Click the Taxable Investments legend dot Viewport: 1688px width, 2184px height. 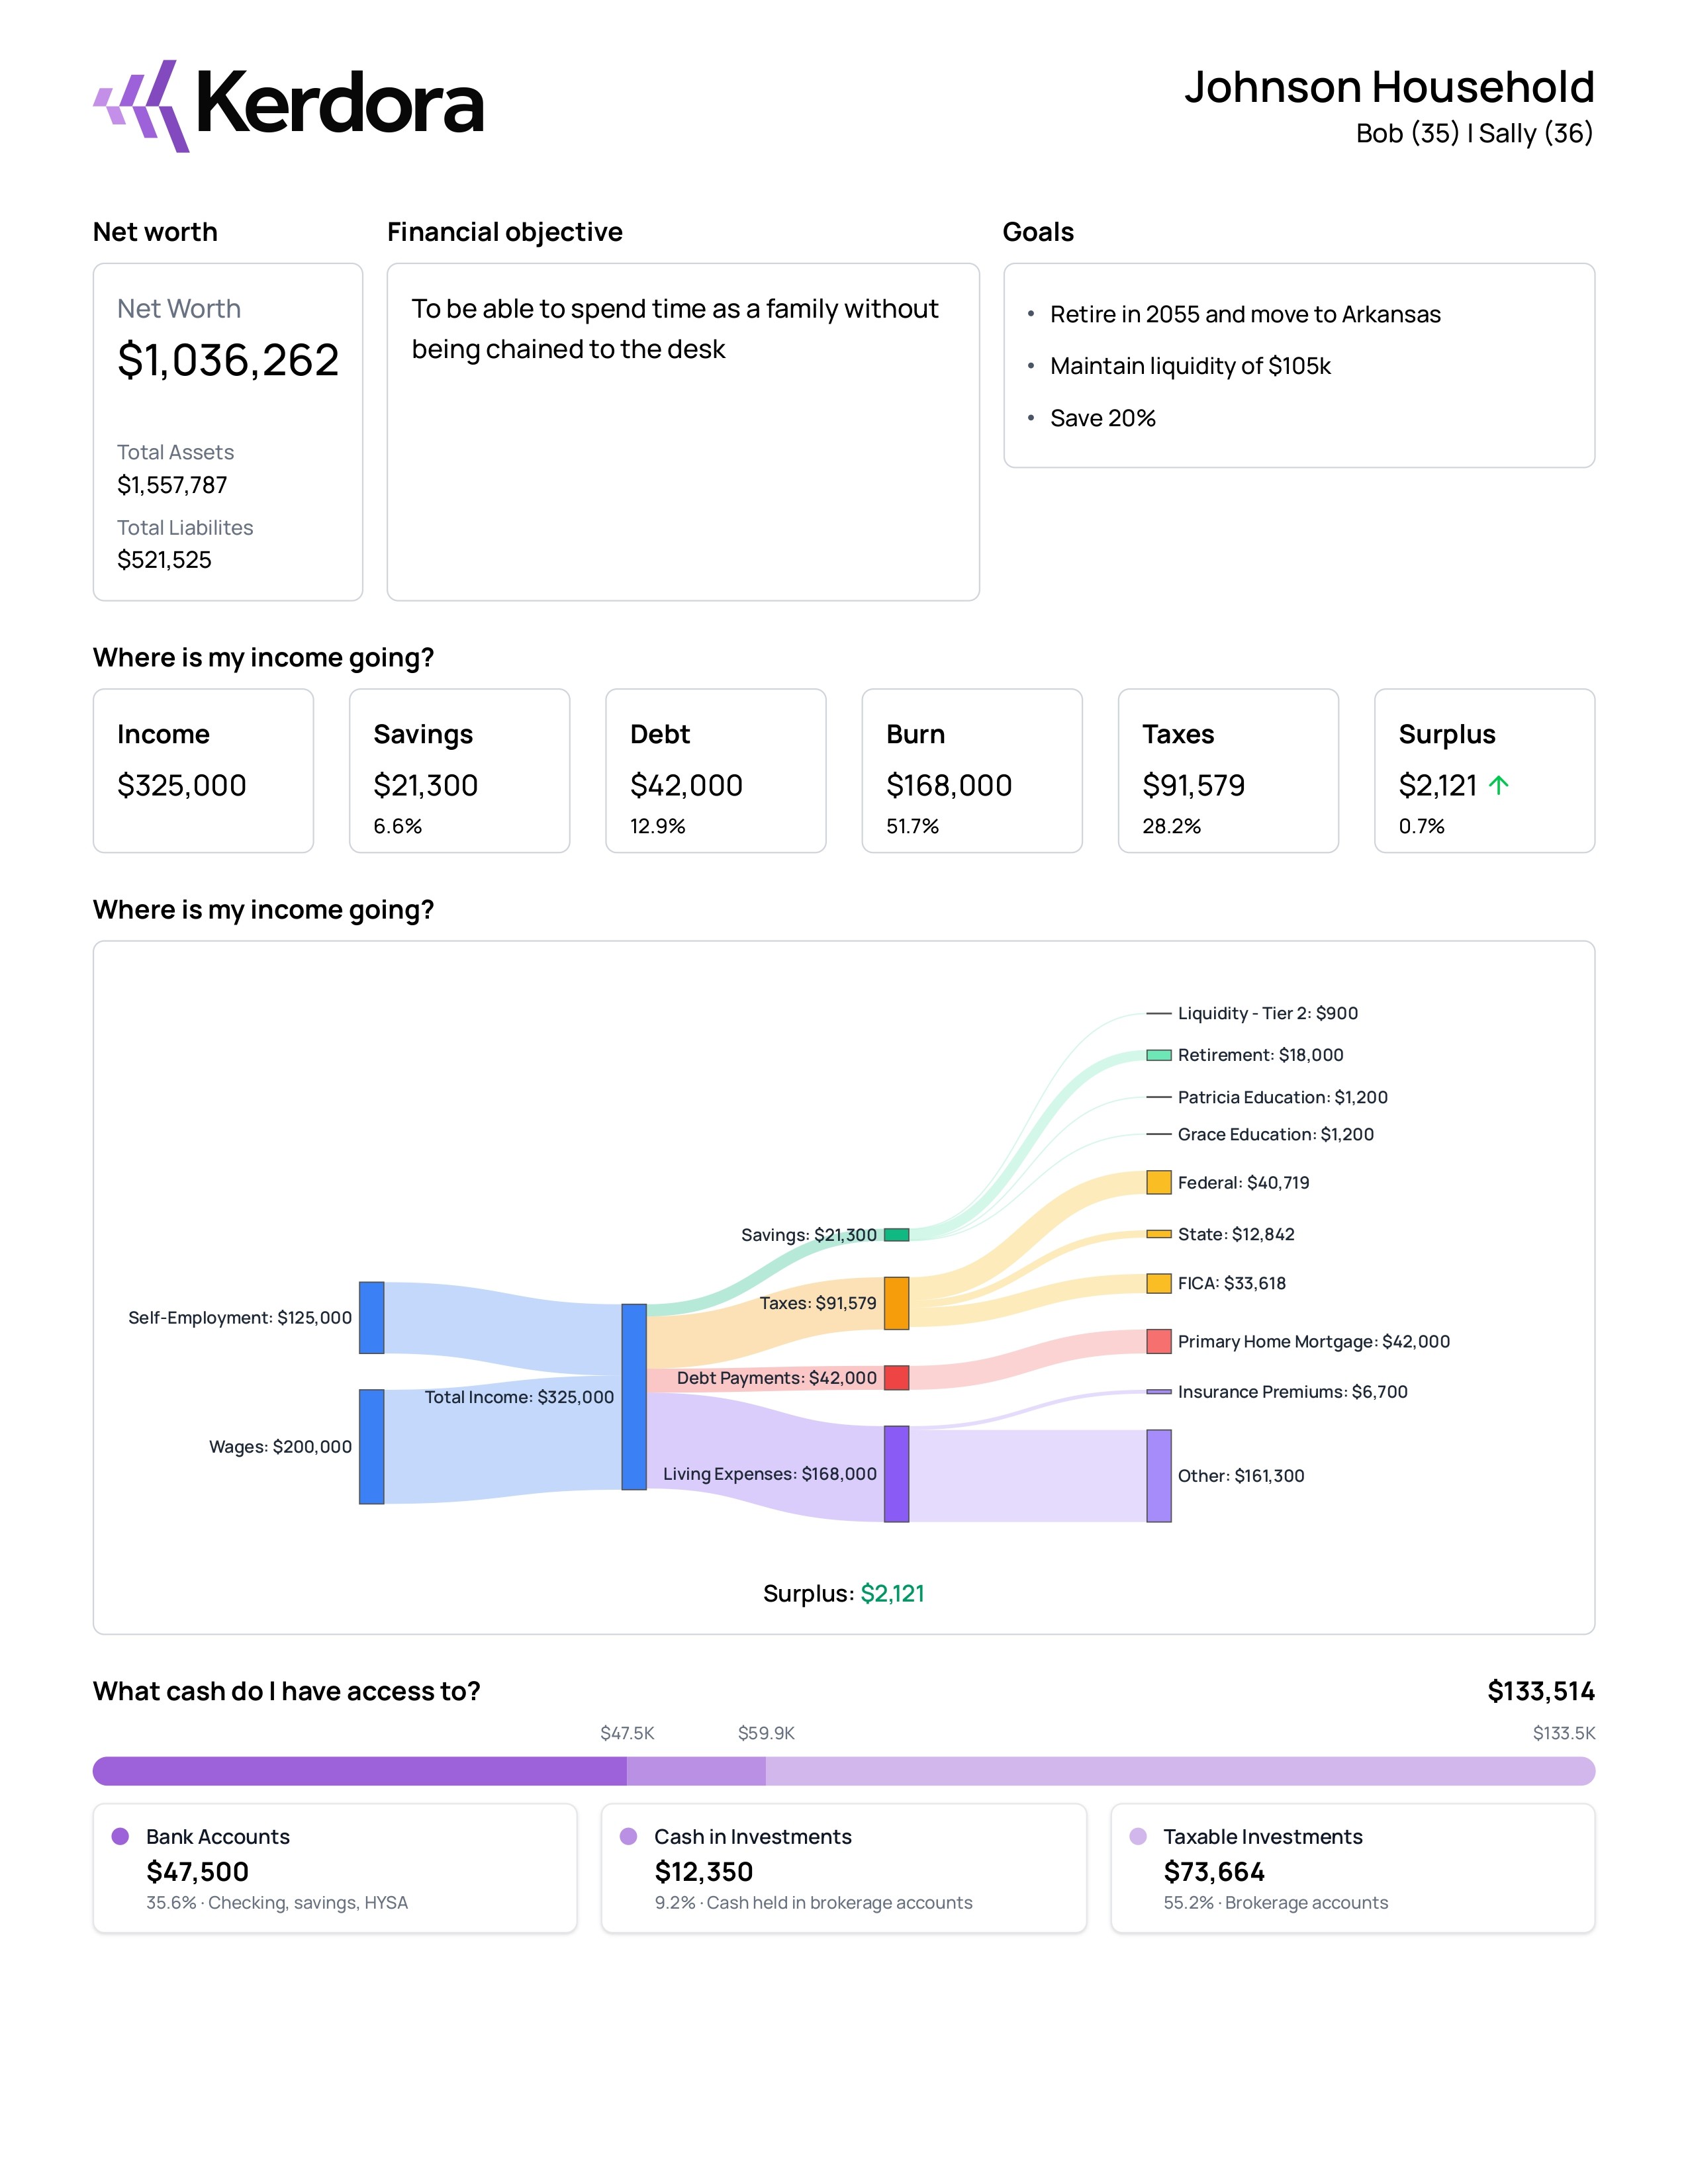click(x=1138, y=1836)
